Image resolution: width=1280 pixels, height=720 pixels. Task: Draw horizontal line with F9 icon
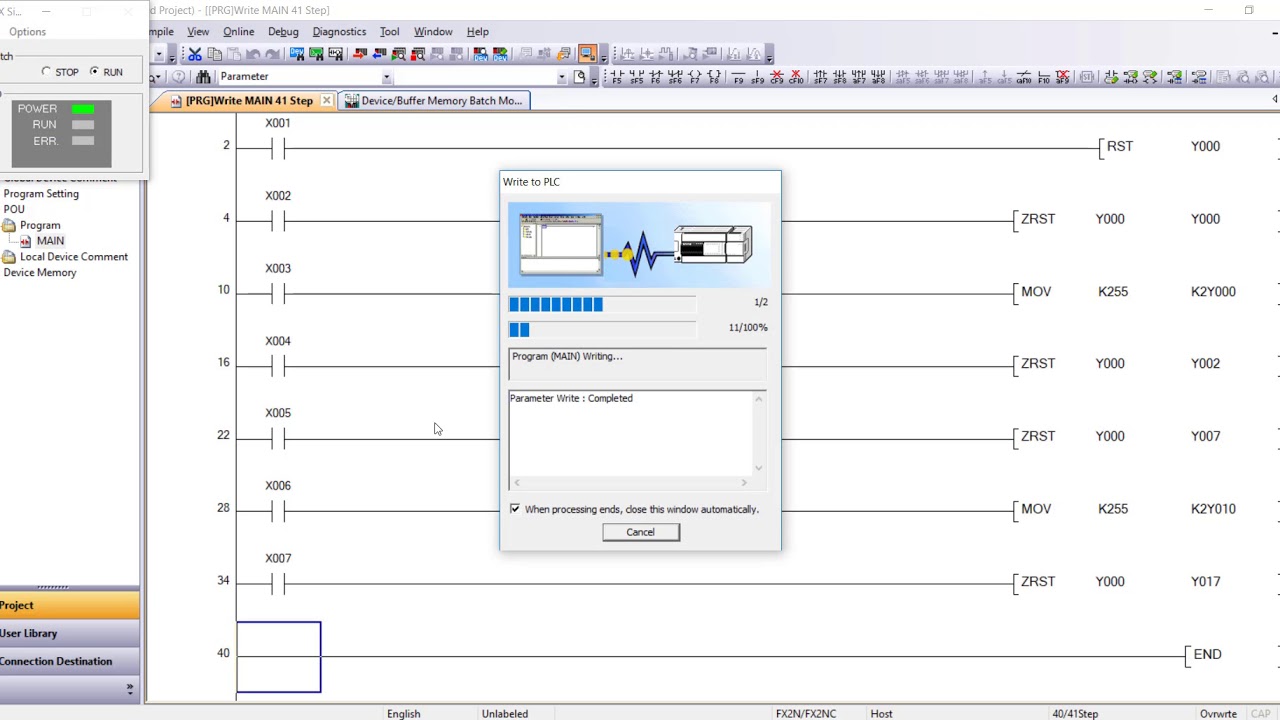click(x=738, y=76)
